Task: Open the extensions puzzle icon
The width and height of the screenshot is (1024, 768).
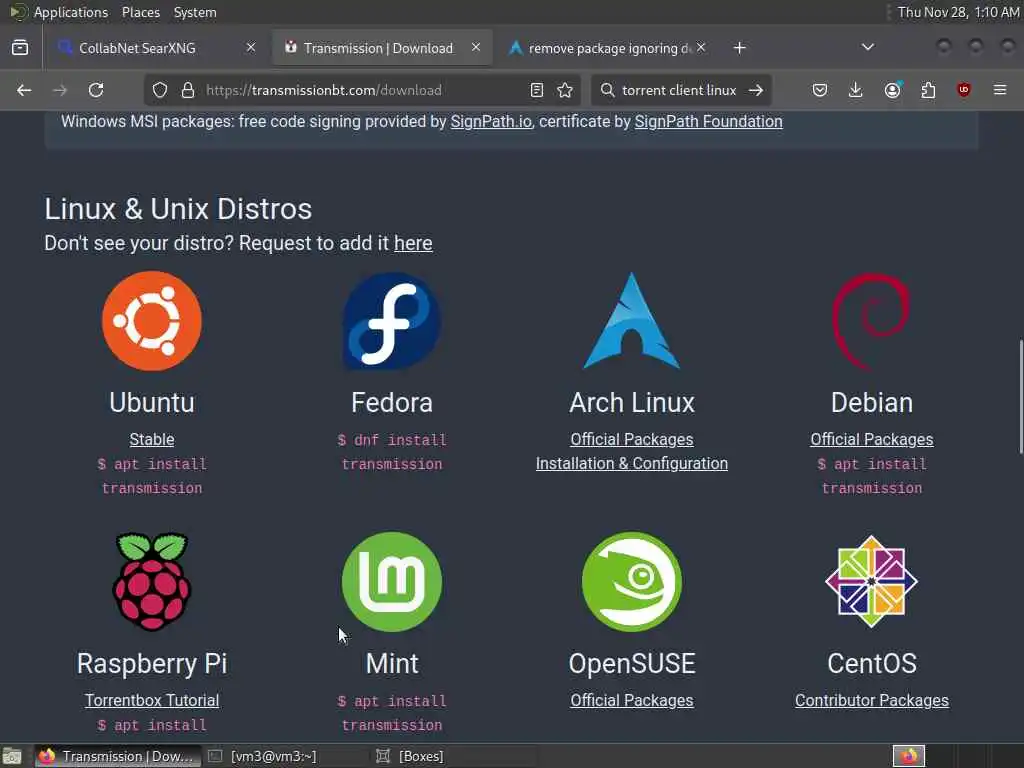Action: [928, 90]
